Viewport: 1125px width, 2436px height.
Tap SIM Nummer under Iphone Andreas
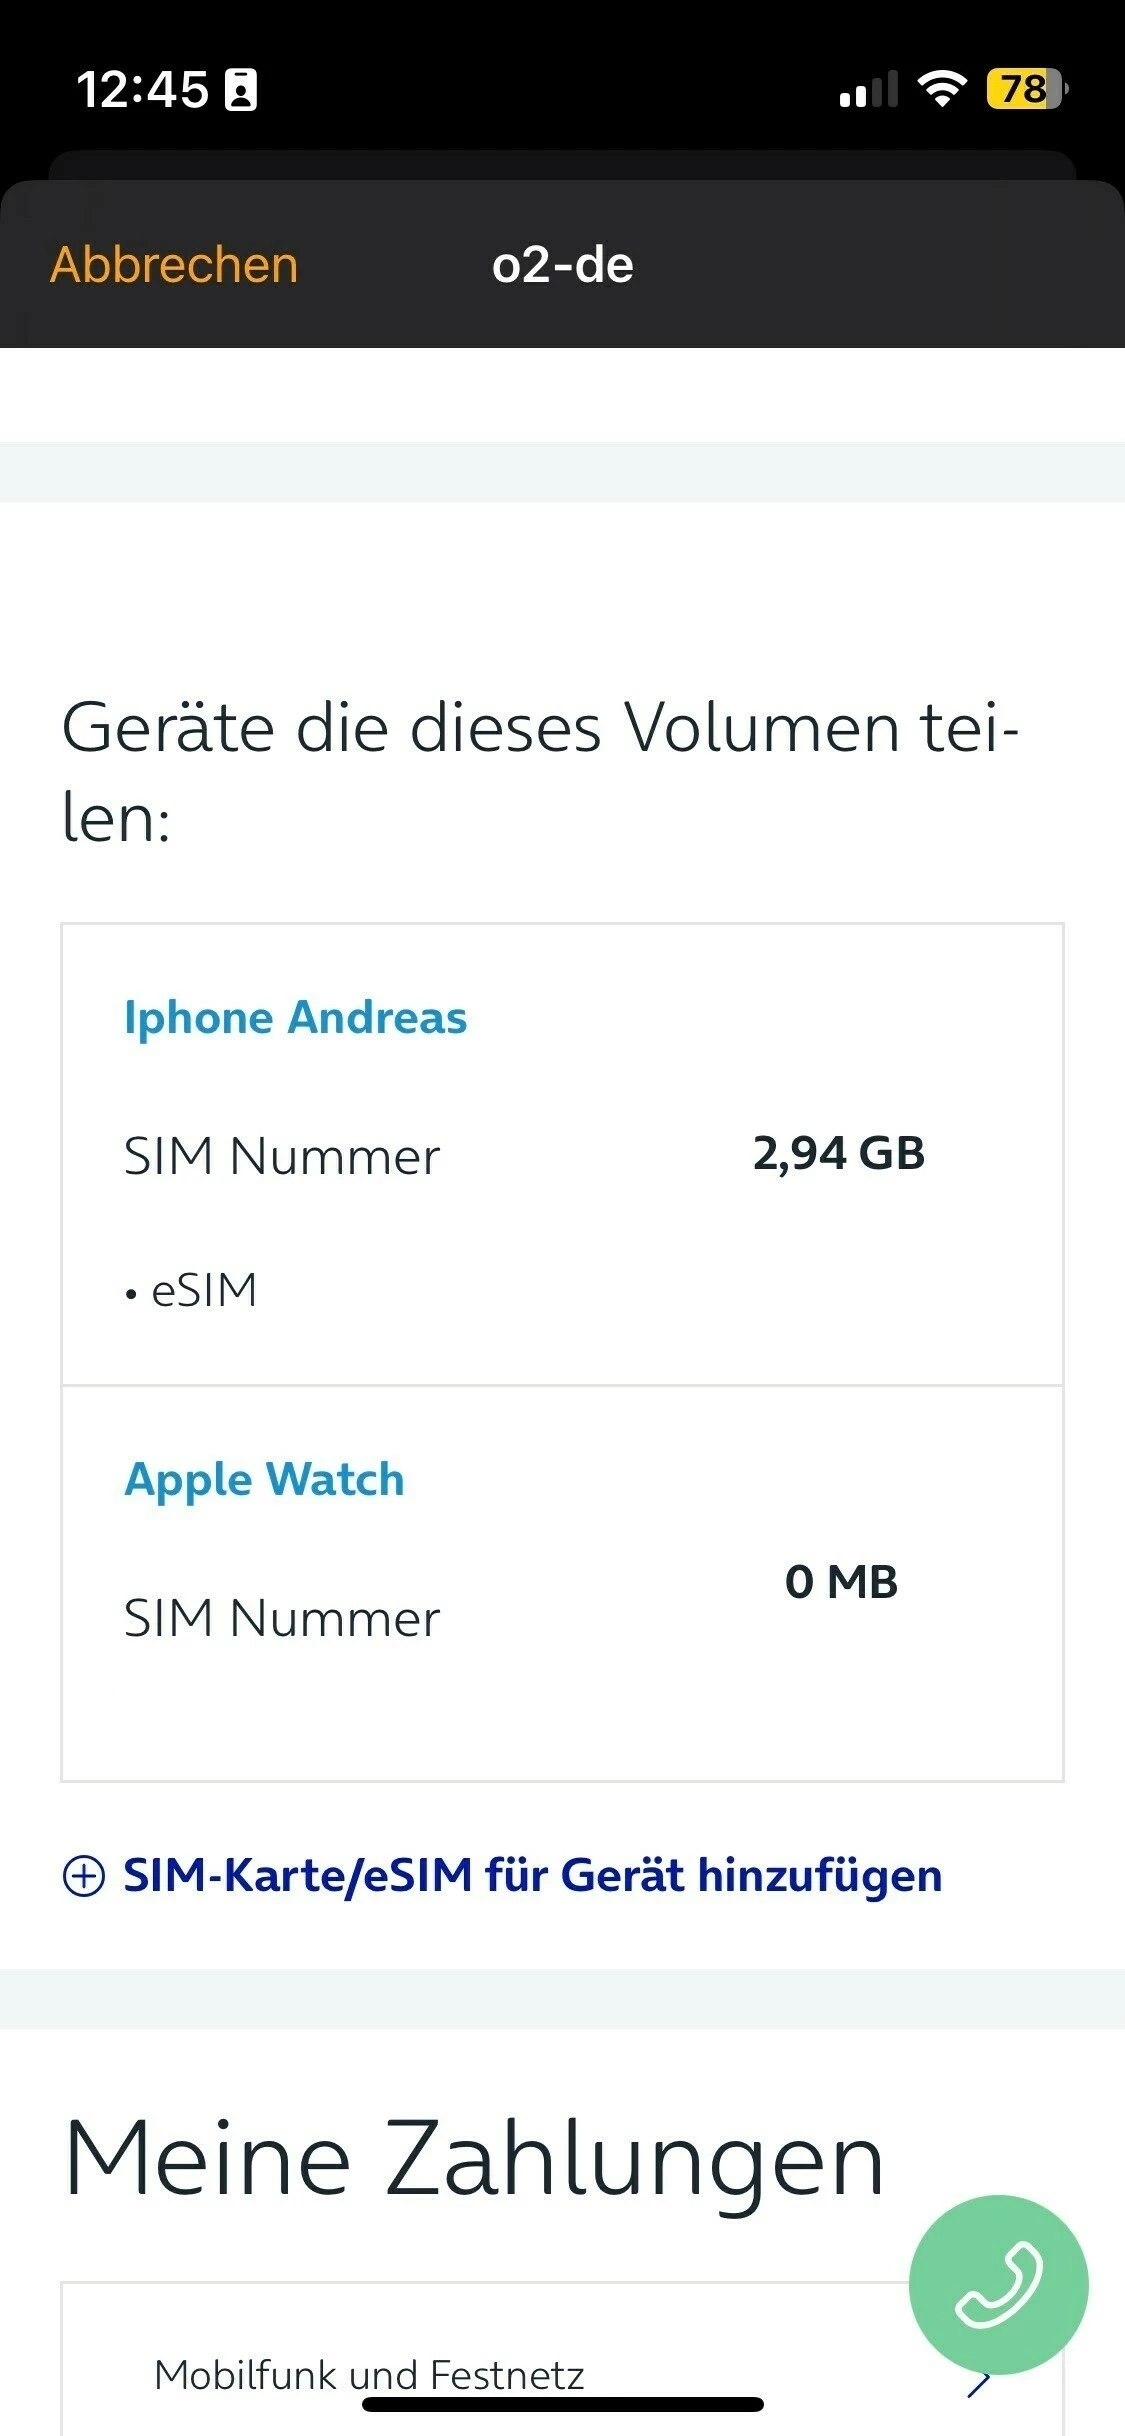281,1156
